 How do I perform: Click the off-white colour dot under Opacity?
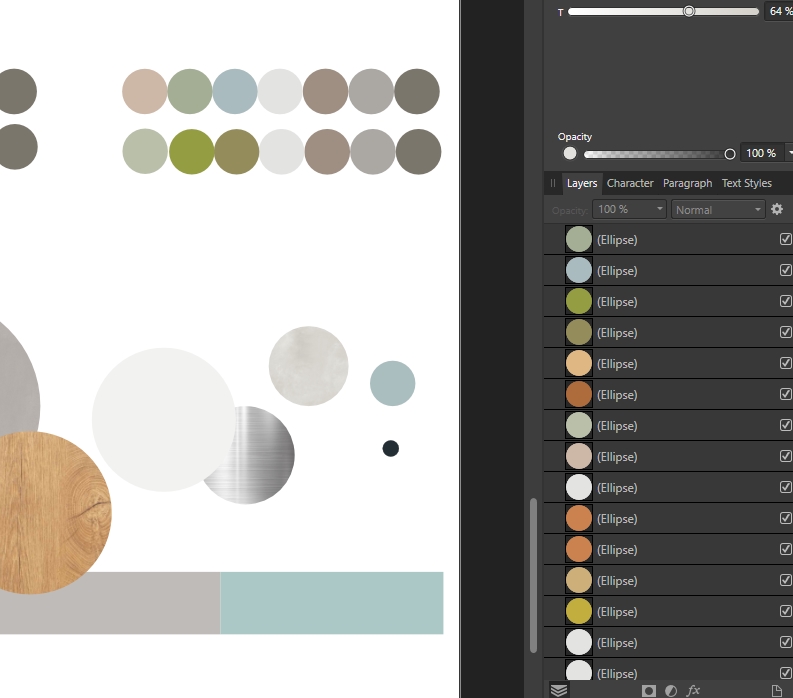pyautogui.click(x=570, y=153)
